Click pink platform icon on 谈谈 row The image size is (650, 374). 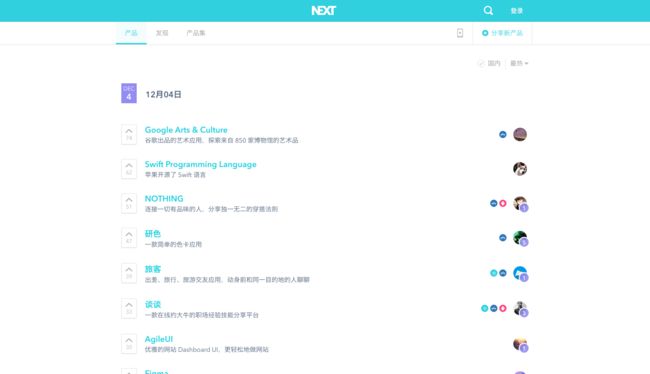click(x=502, y=308)
